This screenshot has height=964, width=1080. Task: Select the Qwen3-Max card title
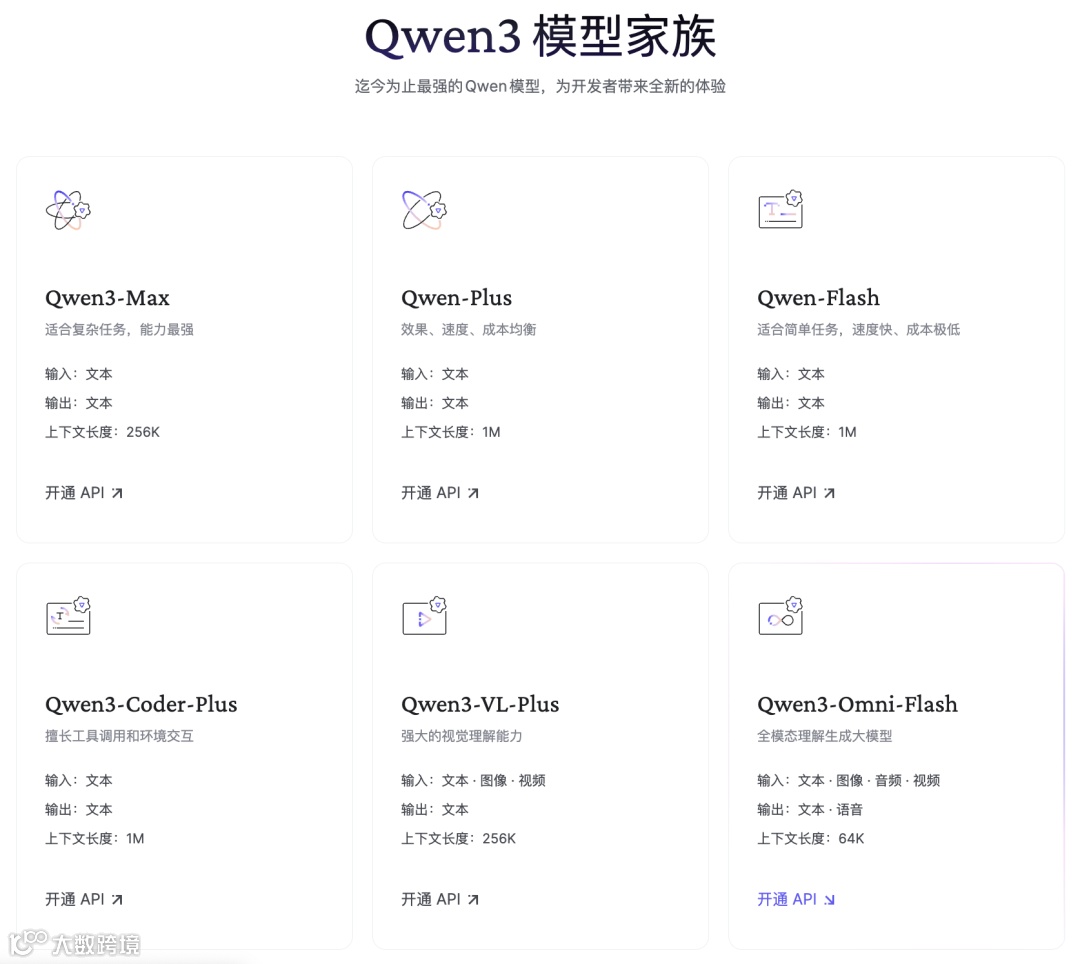(x=107, y=298)
